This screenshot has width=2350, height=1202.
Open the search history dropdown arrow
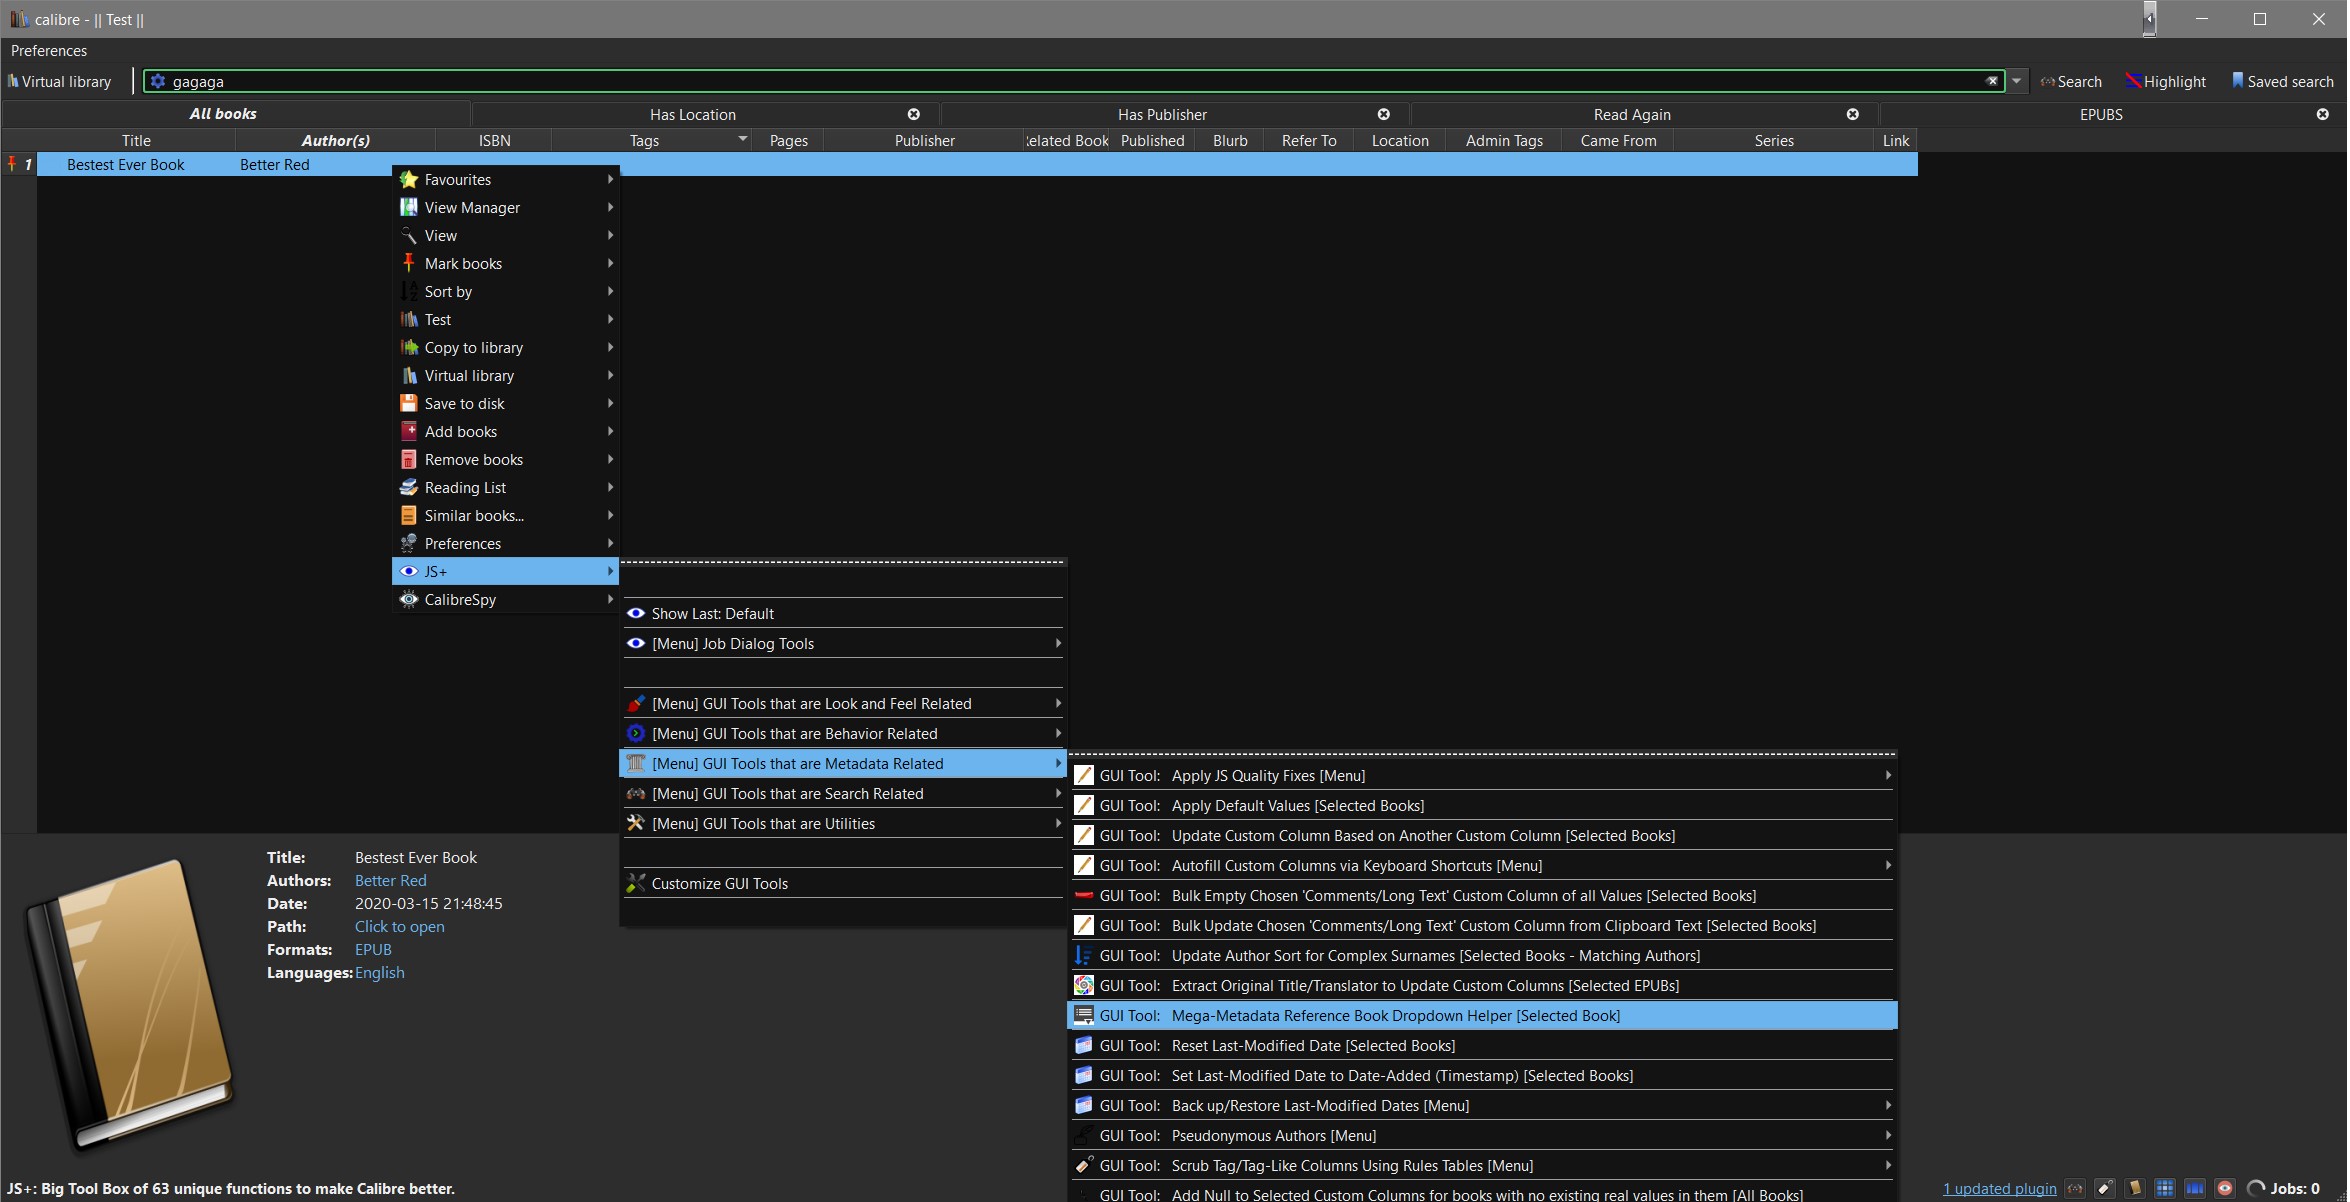tap(2016, 81)
